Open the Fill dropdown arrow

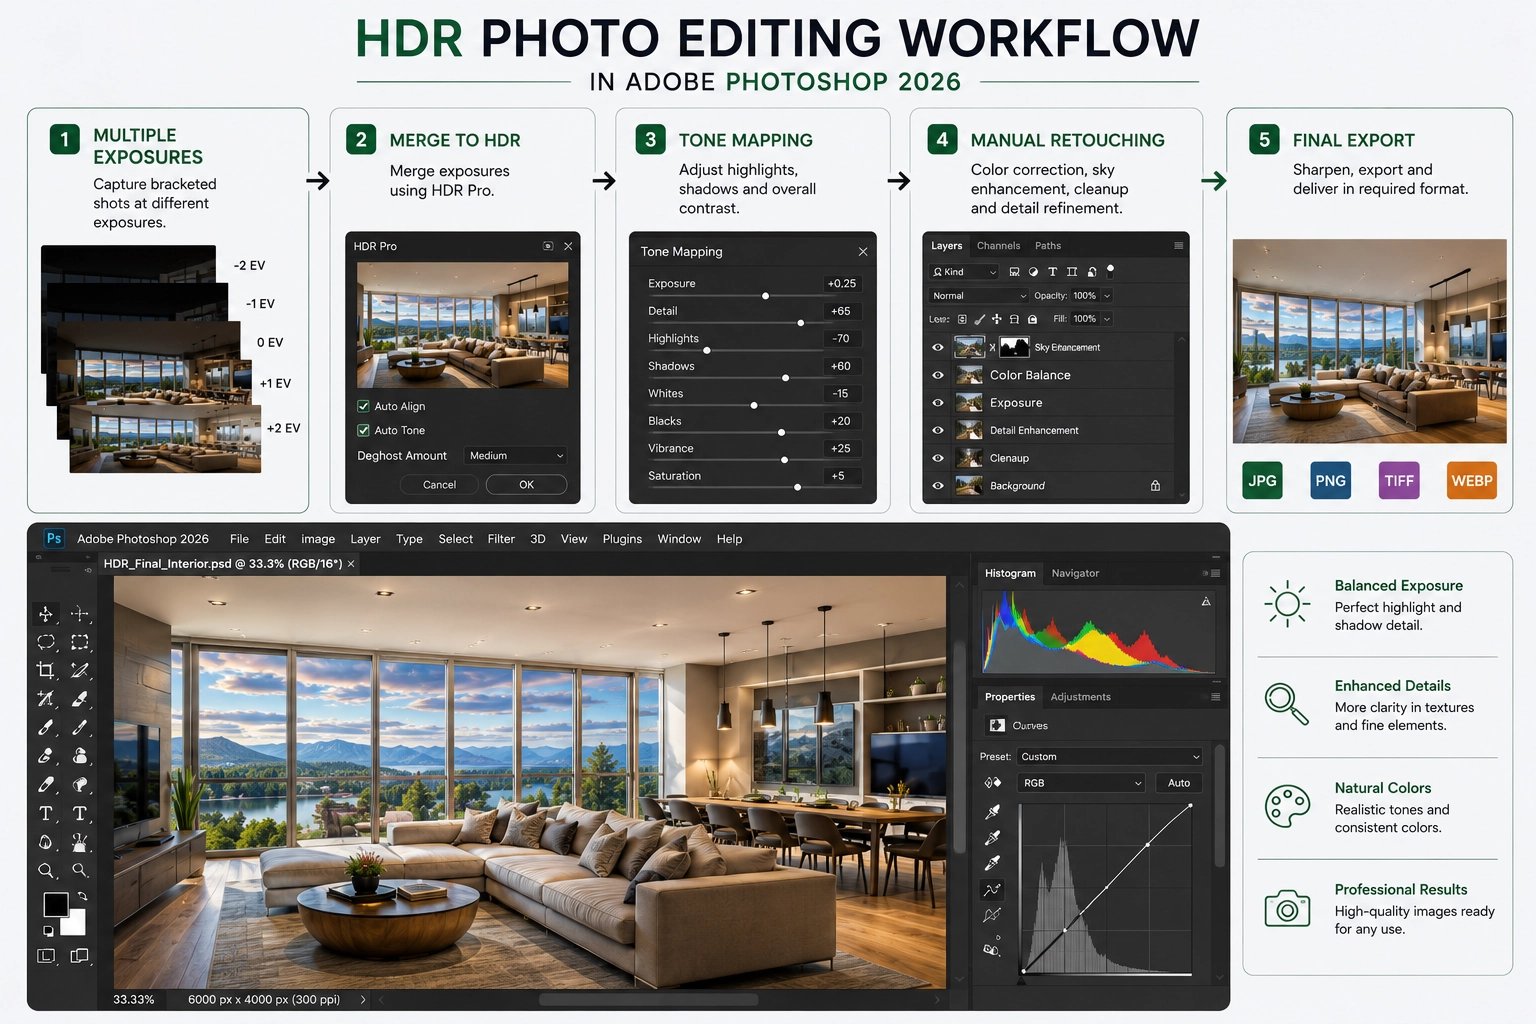[1107, 319]
